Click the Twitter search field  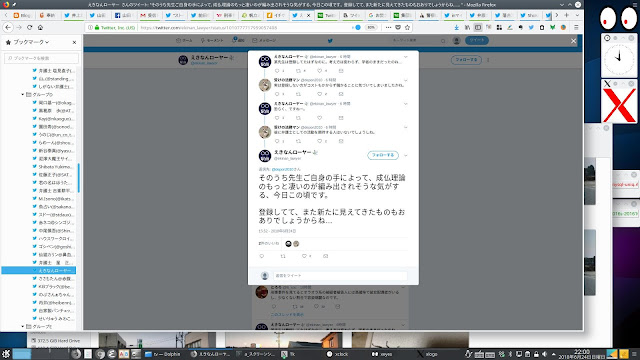coord(418,40)
